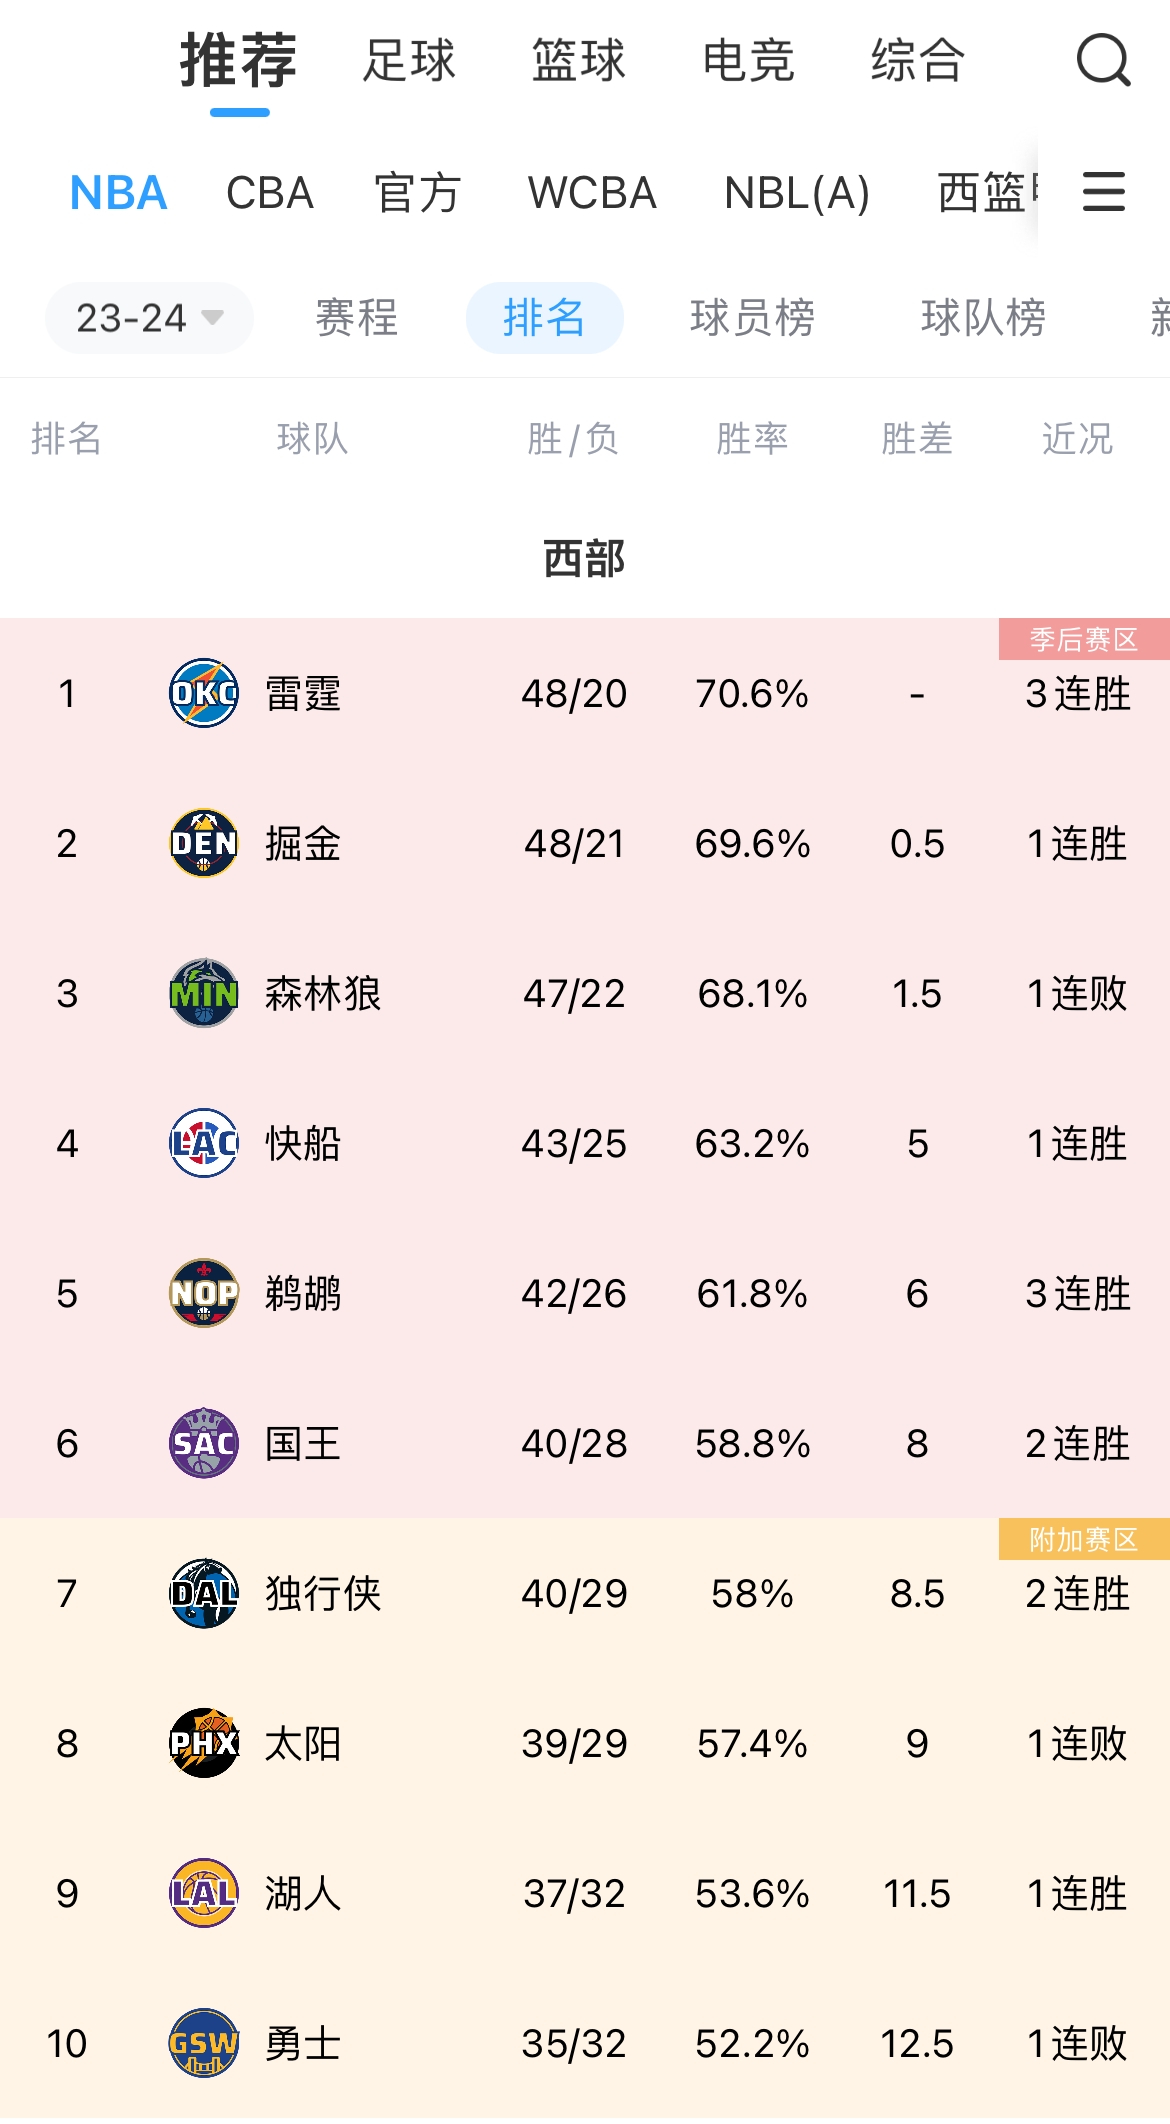Viewport: 1170px width, 2124px height.
Task: Show the 赛程 schedule view
Action: tap(357, 318)
